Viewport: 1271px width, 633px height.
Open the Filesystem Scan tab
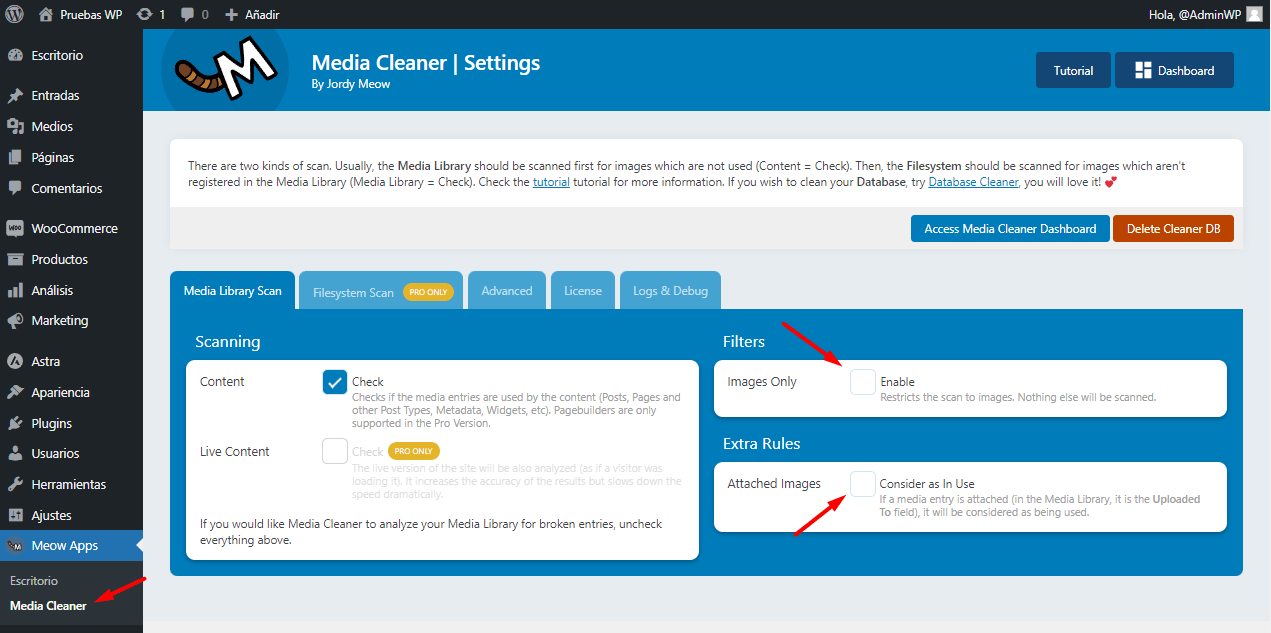381,291
